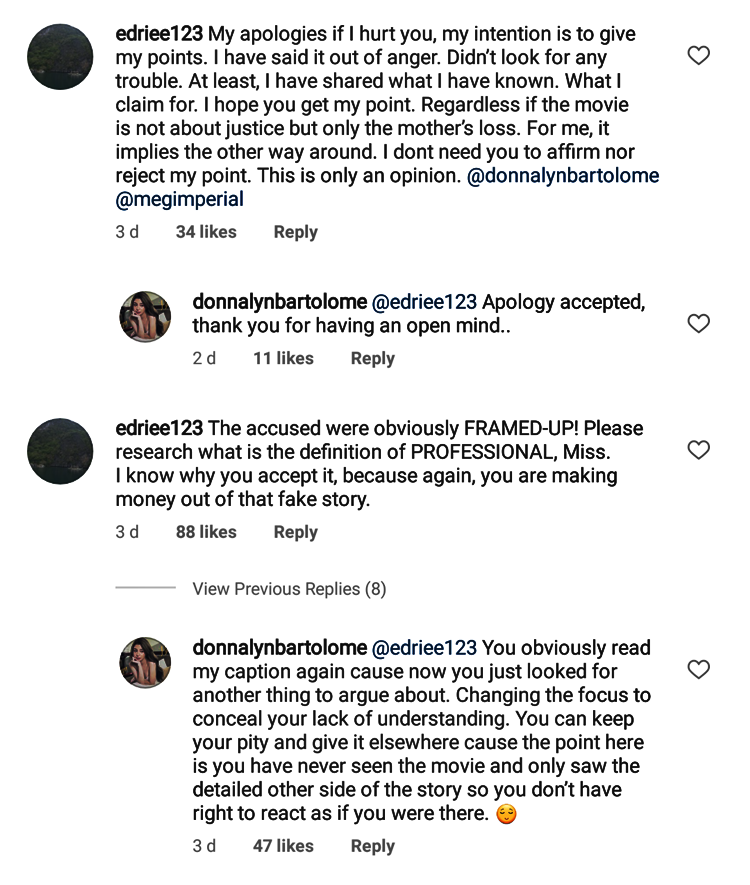Open @donnalynbartolome mention in first comment
Viewport: 750px width, 885px height.
click(563, 176)
